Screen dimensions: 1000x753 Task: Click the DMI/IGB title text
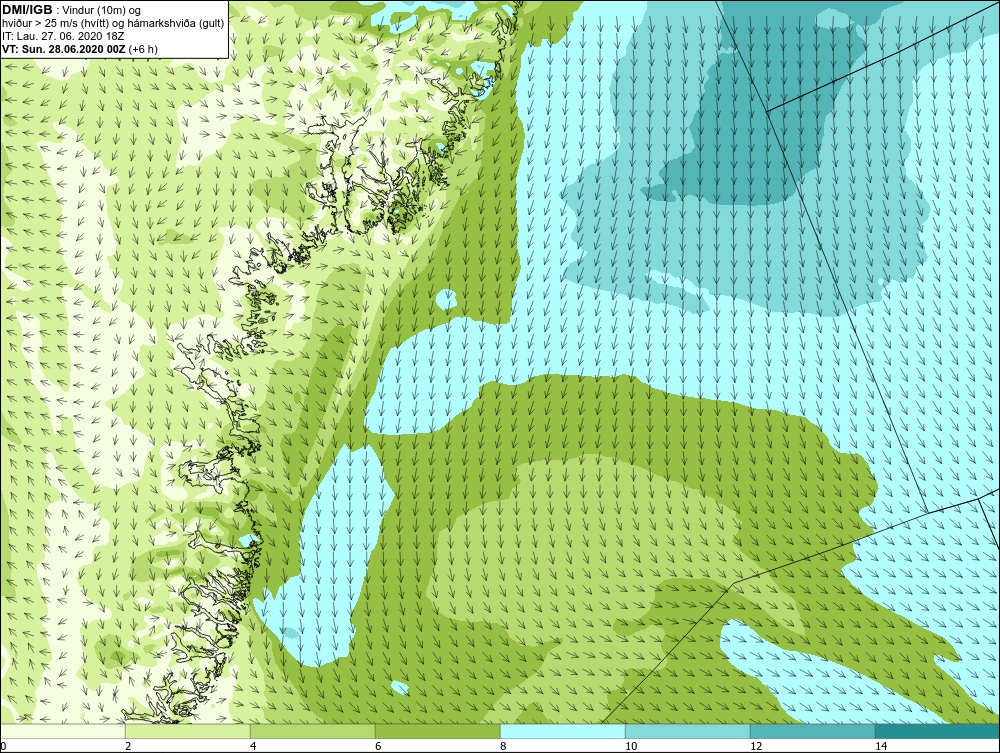click(x=27, y=10)
